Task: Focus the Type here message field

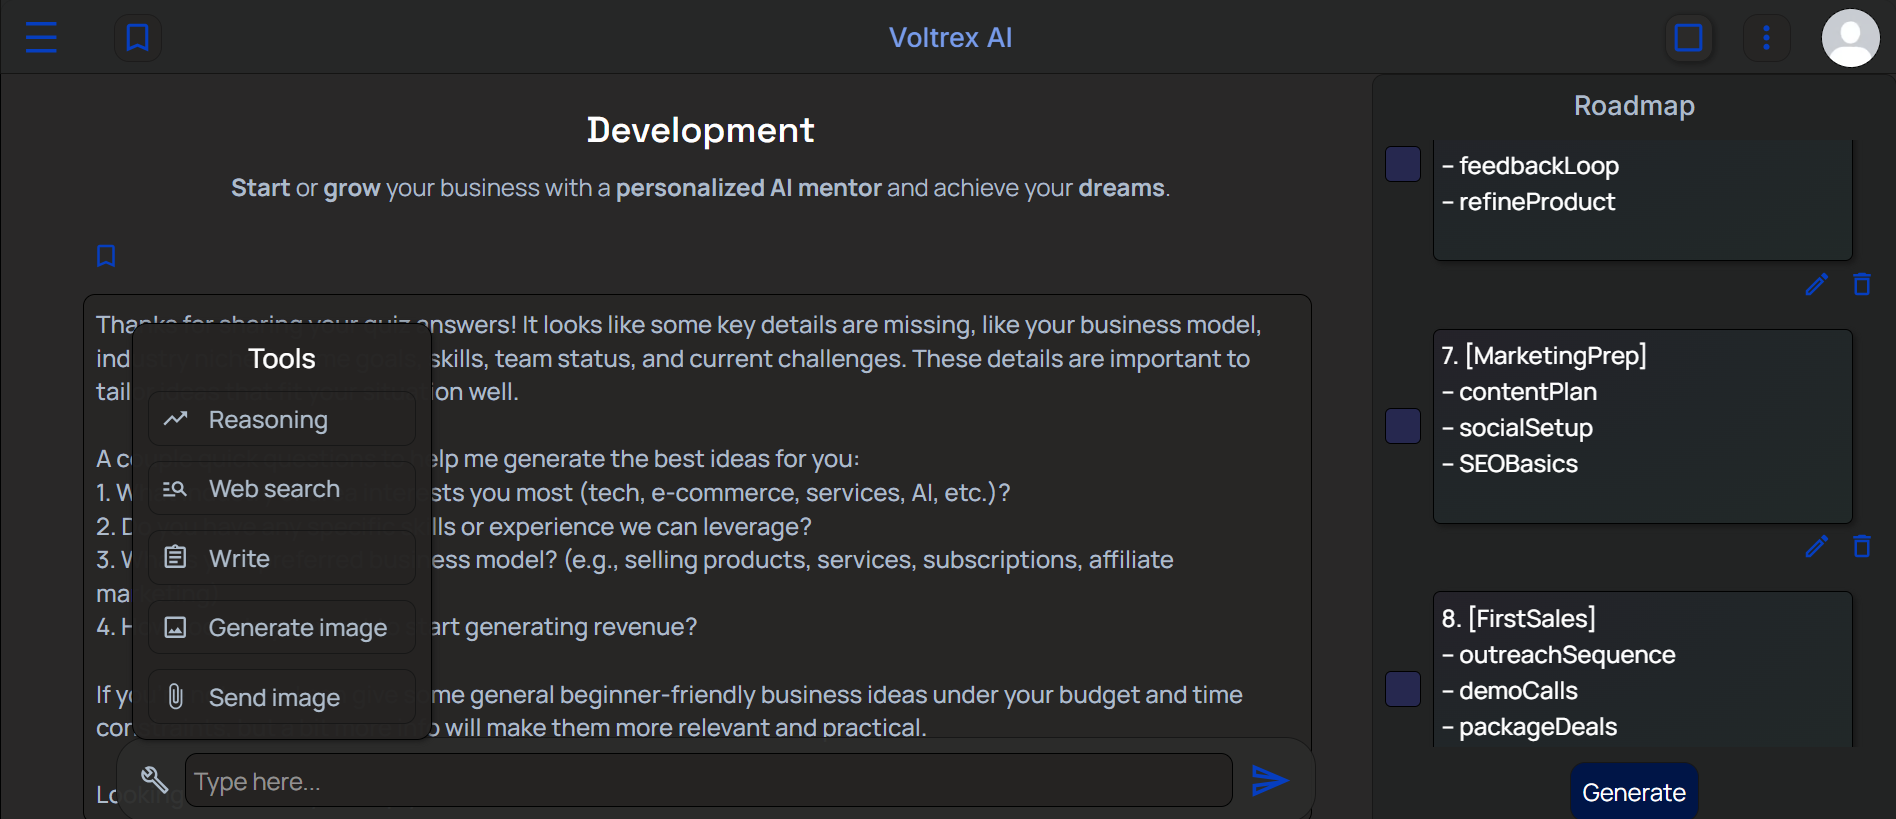Action: click(x=709, y=781)
